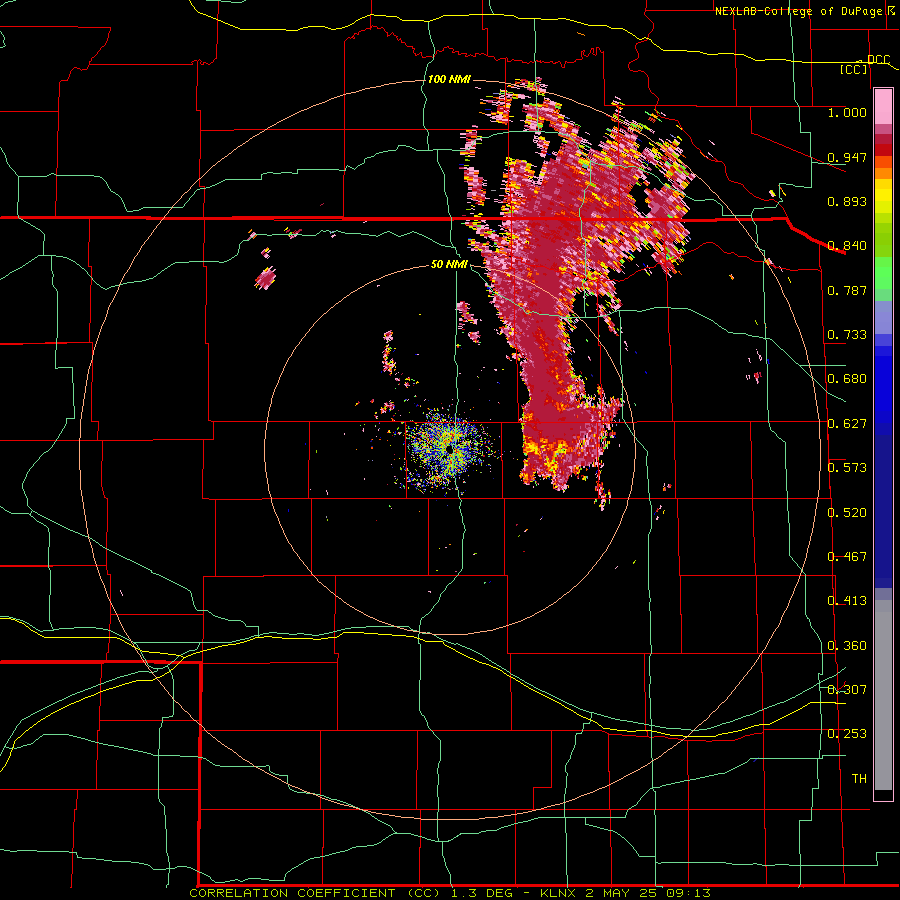The width and height of the screenshot is (900, 900).
Task: Click the 0.253 color scale label
Action: 847,734
